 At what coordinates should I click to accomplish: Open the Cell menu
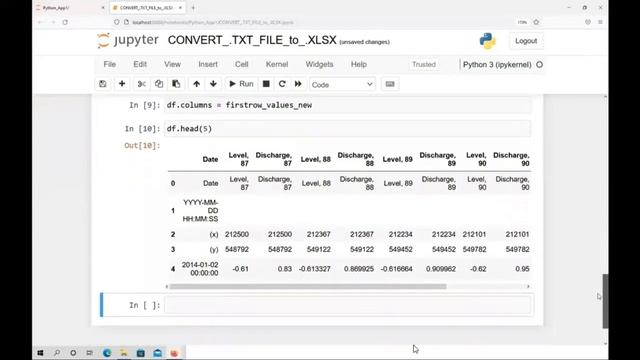coord(242,64)
